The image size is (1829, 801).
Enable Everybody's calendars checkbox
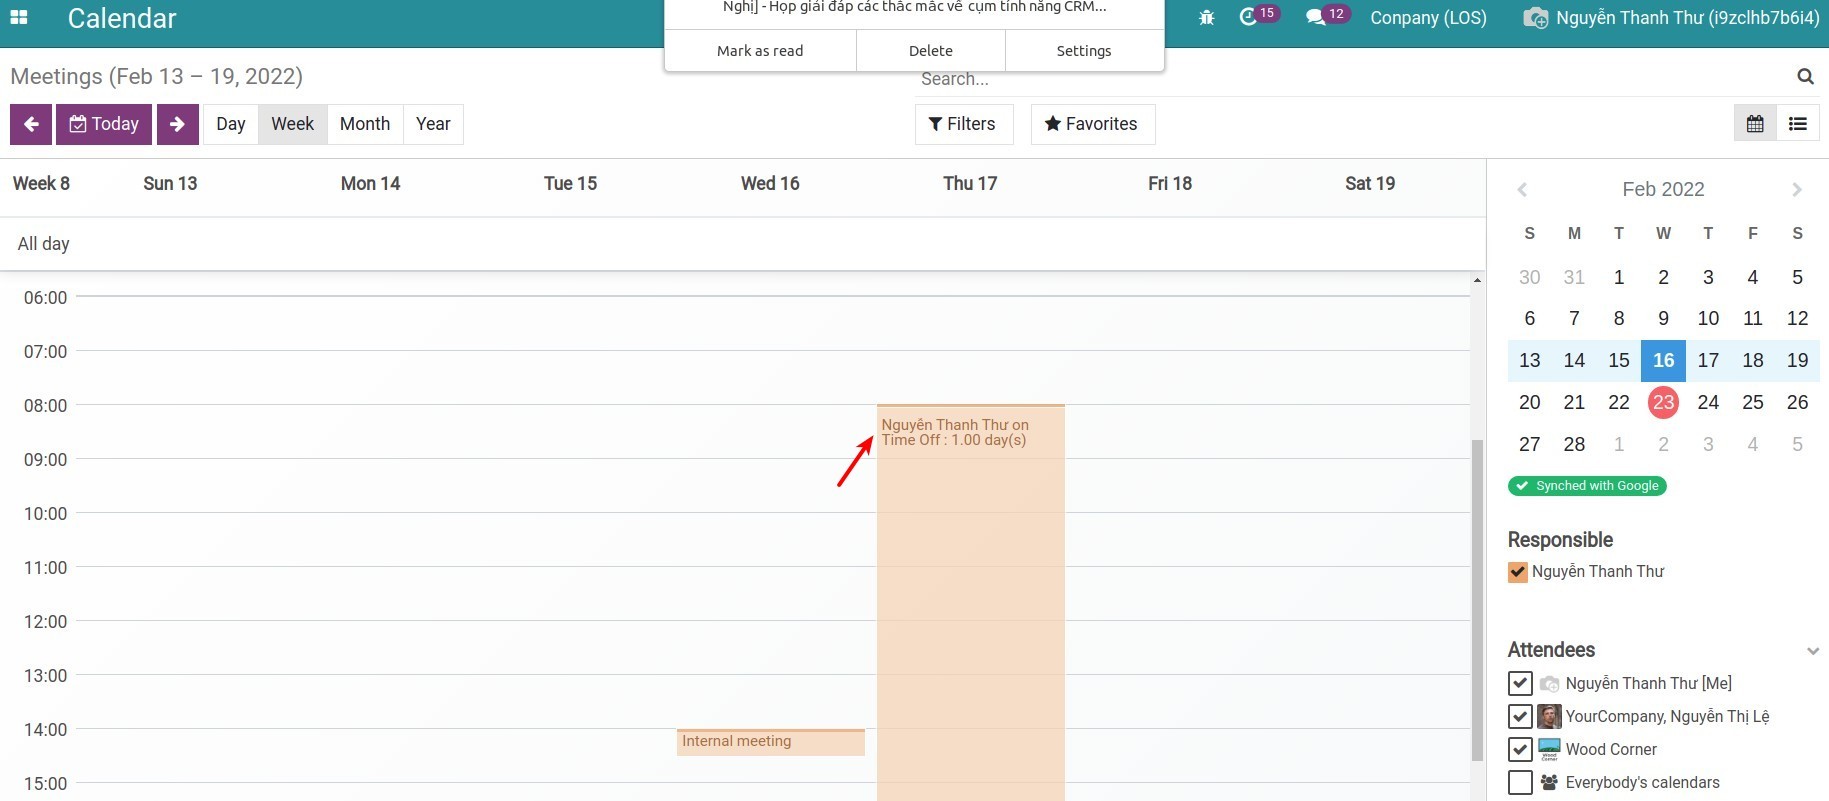1520,782
